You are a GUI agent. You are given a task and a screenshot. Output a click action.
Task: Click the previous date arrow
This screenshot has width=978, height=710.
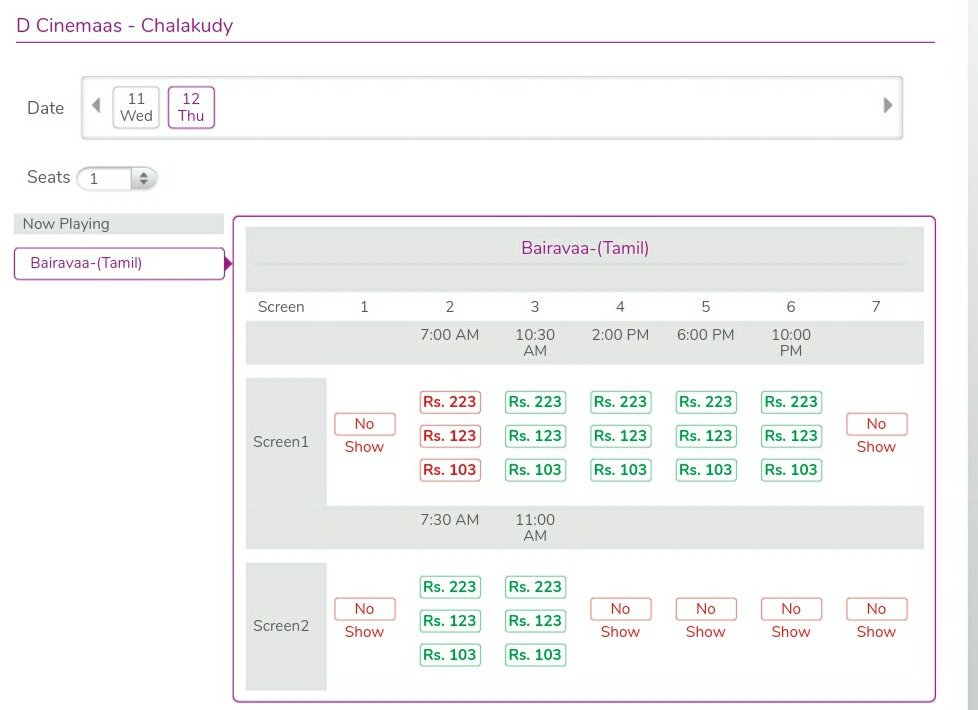96,105
